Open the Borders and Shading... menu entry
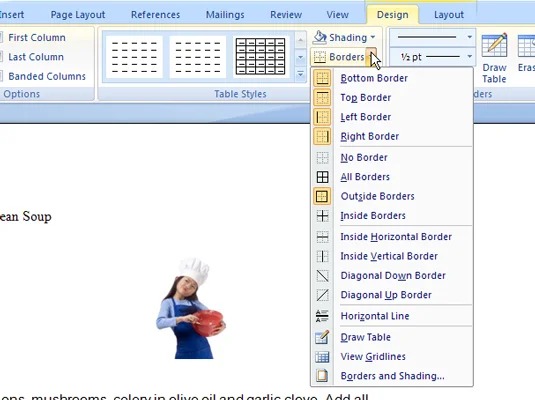The width and height of the screenshot is (535, 400). coord(392,376)
